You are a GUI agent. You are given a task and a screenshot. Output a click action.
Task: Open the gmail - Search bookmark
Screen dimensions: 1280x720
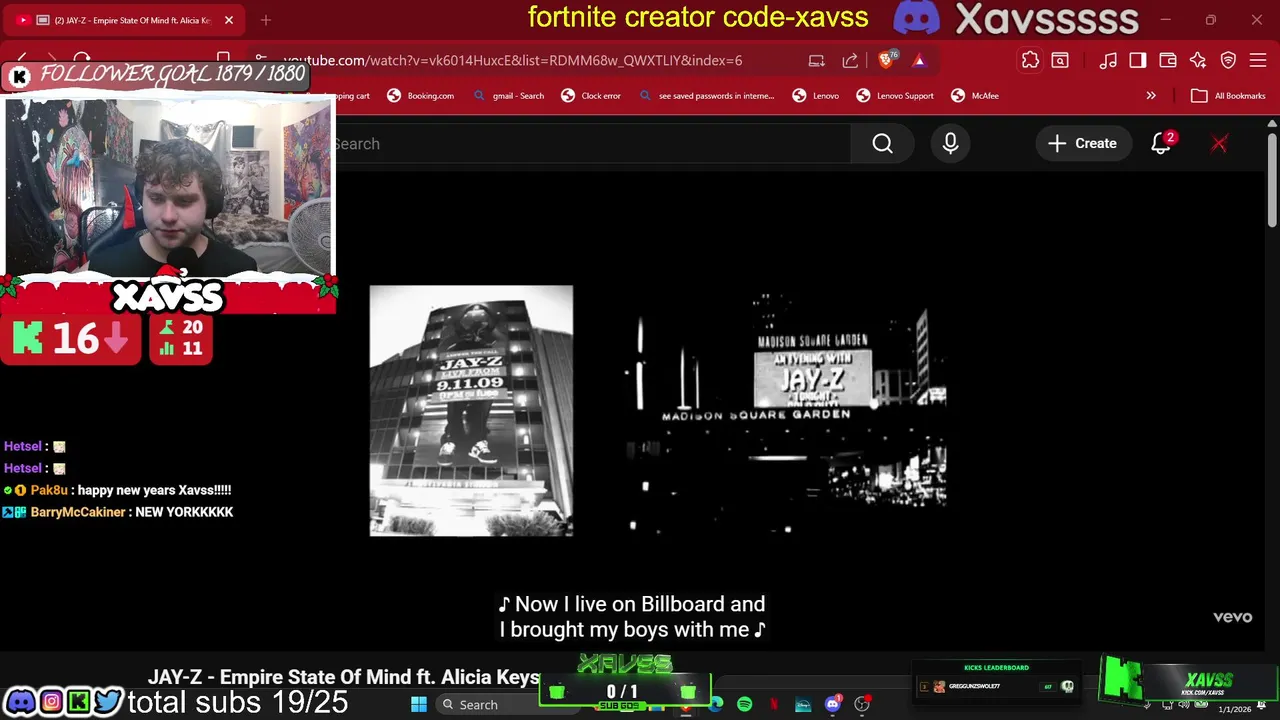tap(509, 96)
